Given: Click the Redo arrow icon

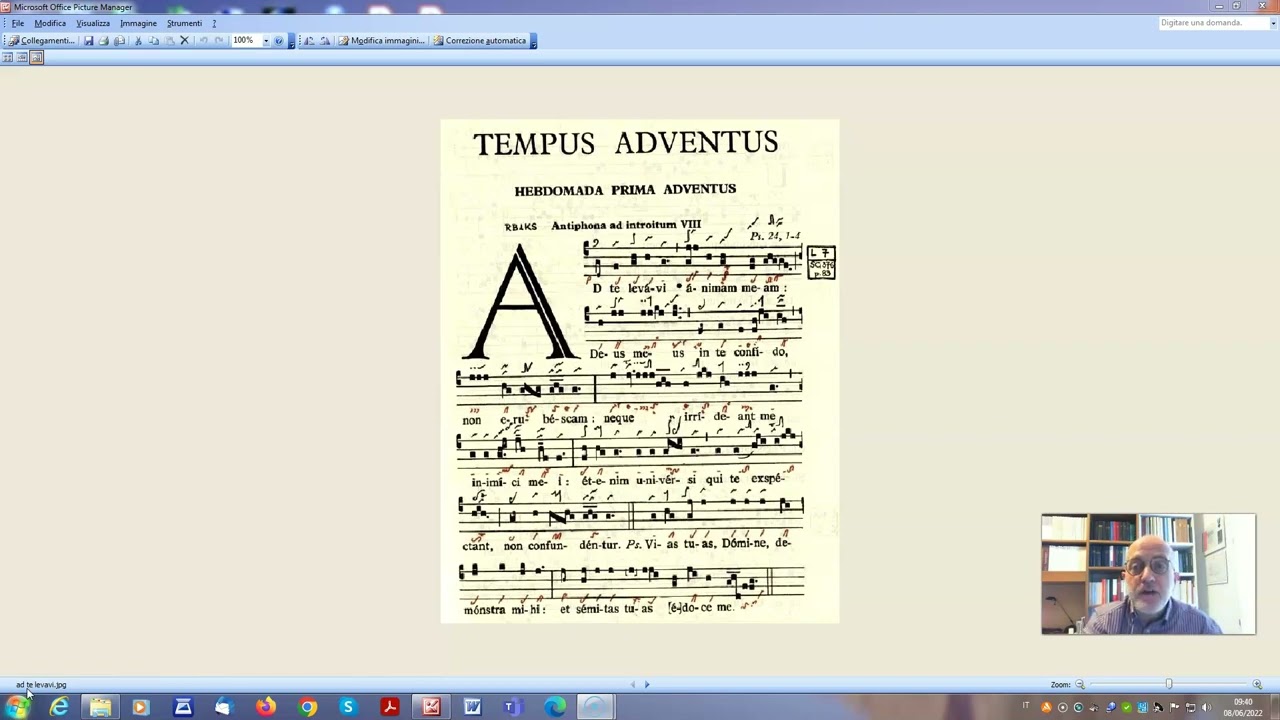Looking at the screenshot, I should pos(219,41).
